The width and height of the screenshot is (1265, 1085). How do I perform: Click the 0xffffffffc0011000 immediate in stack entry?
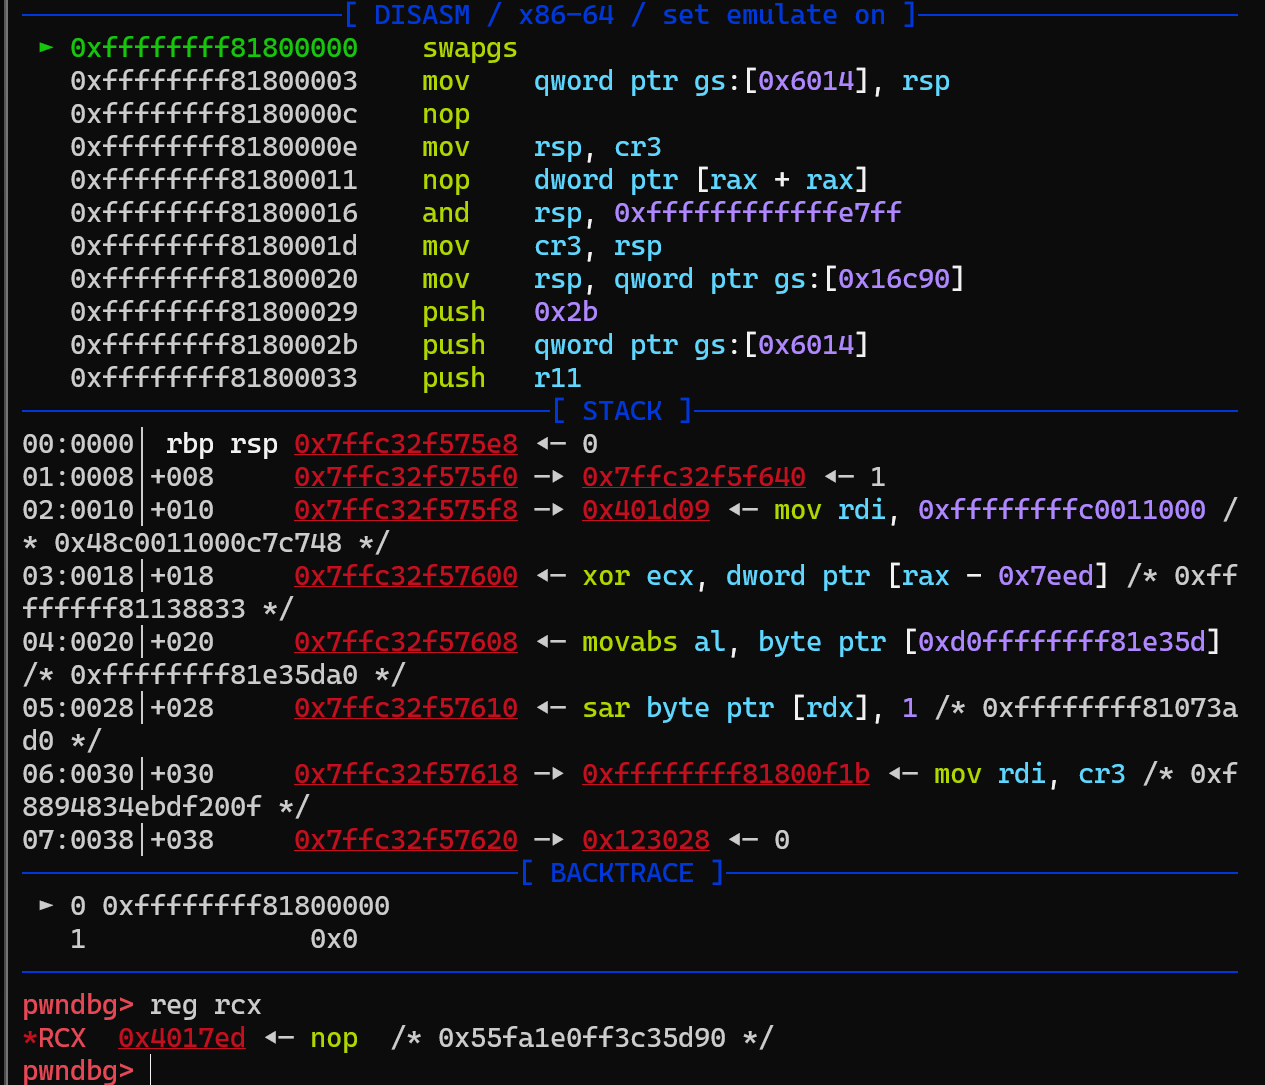click(x=1062, y=510)
